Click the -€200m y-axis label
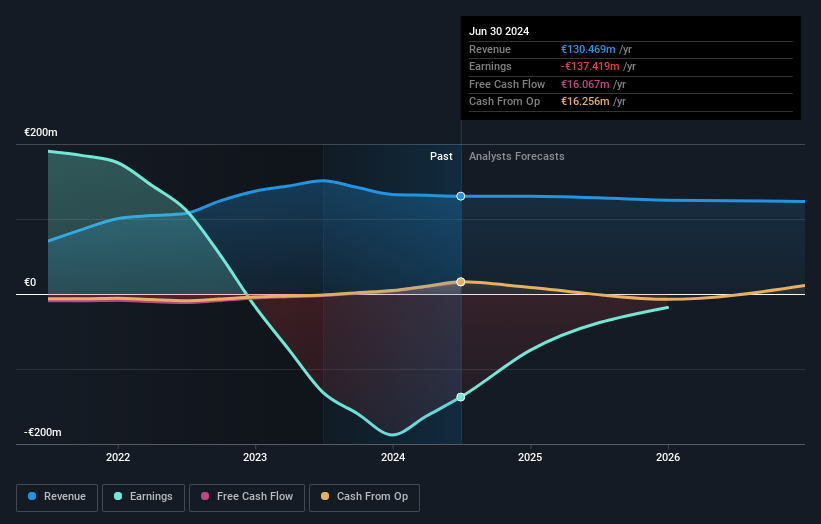 click(x=42, y=432)
